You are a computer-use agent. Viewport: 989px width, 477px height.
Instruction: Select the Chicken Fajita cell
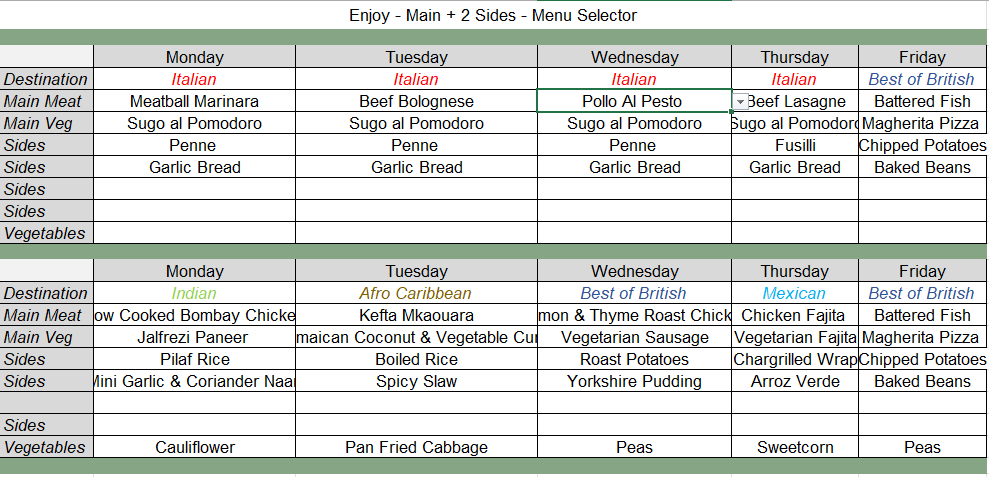click(x=794, y=315)
